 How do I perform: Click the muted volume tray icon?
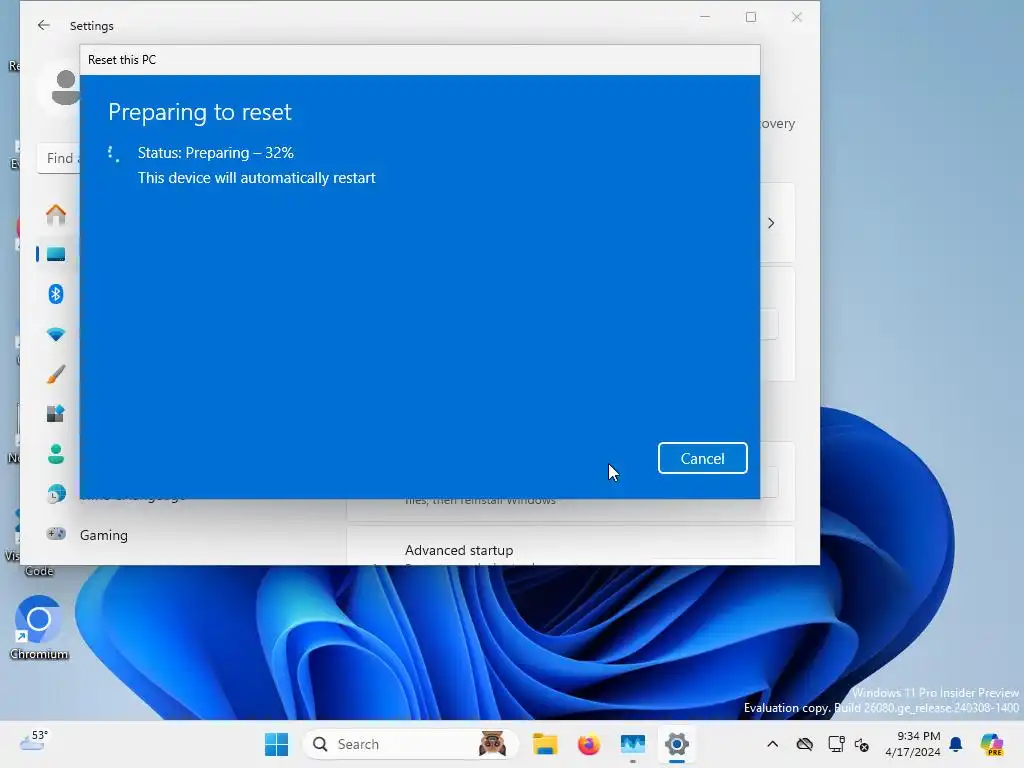click(862, 744)
